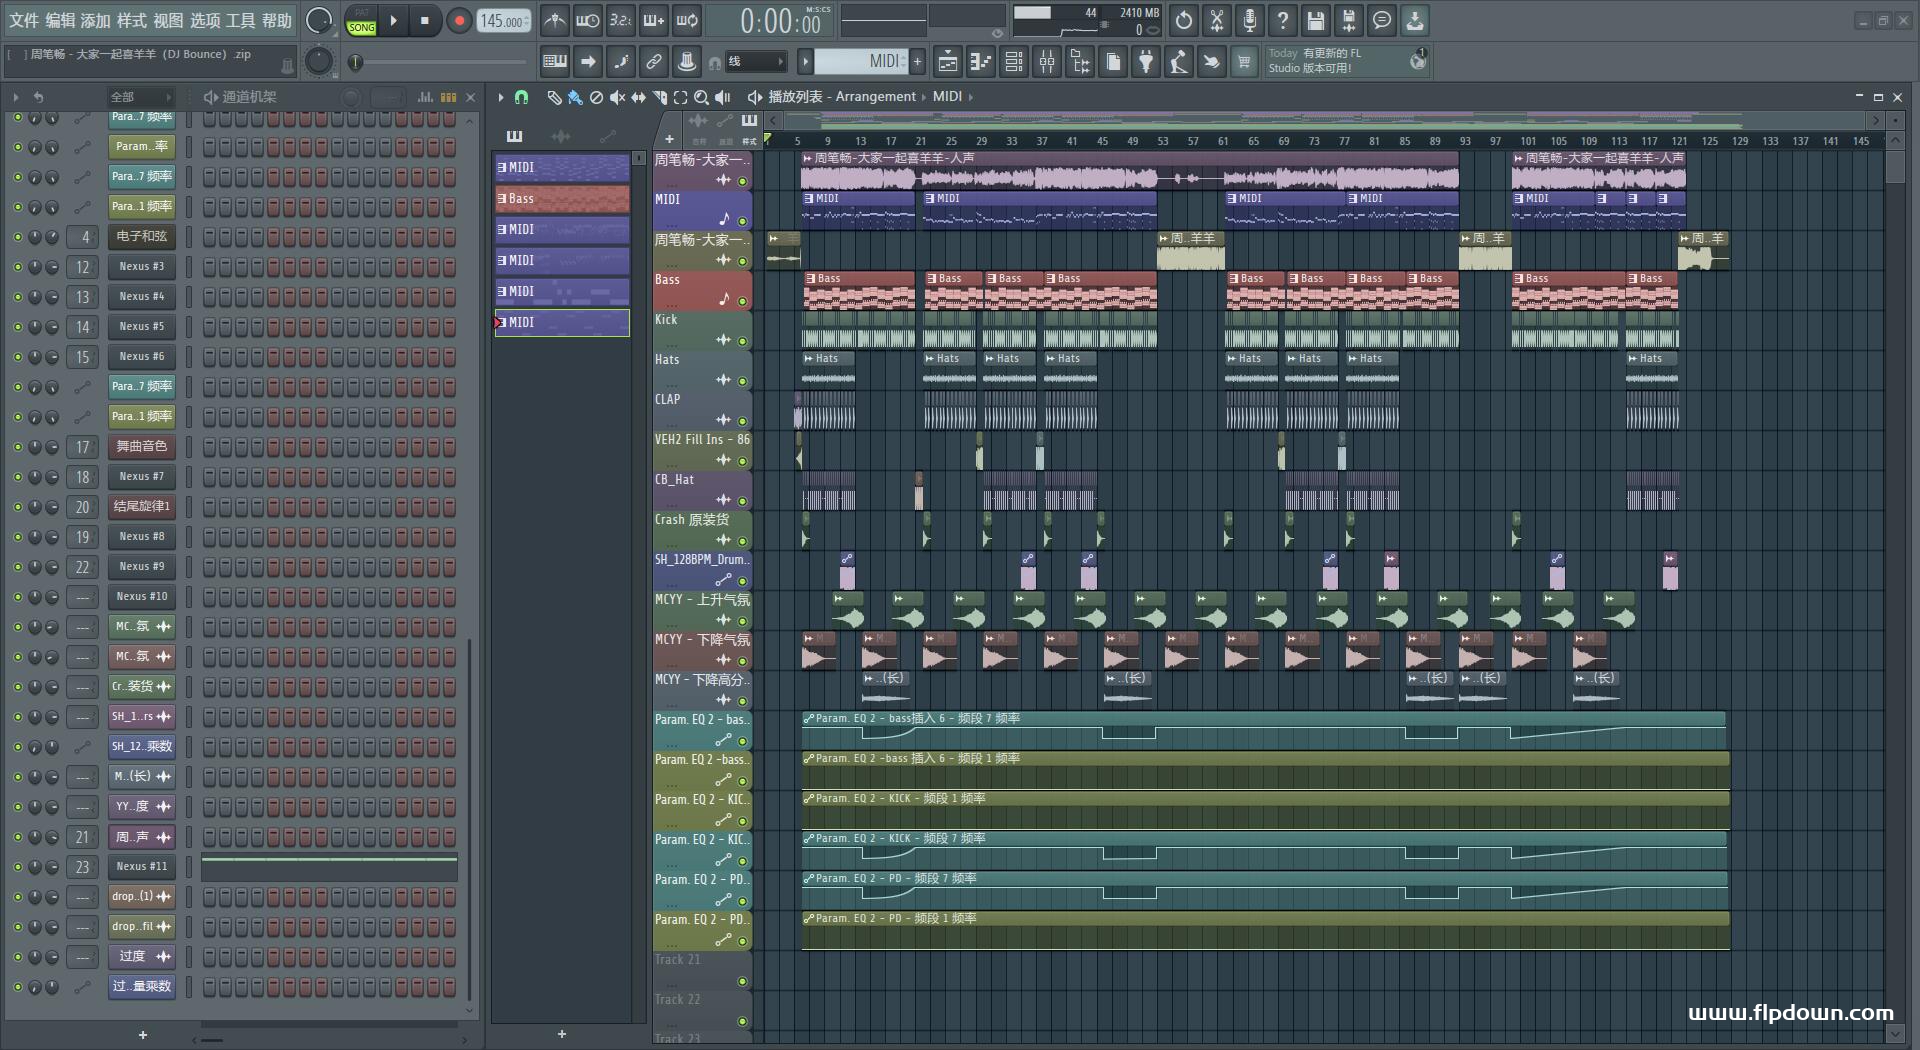
Task: Mute the Hats playlist track green light
Action: tap(742, 381)
